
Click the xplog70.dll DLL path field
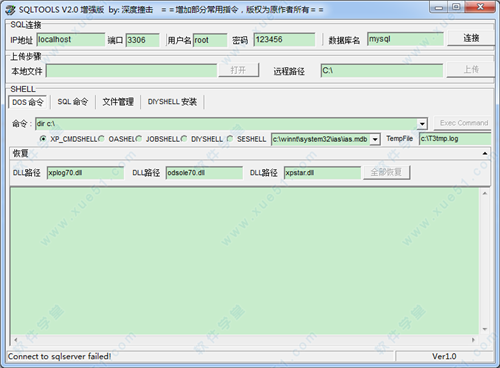tap(85, 173)
